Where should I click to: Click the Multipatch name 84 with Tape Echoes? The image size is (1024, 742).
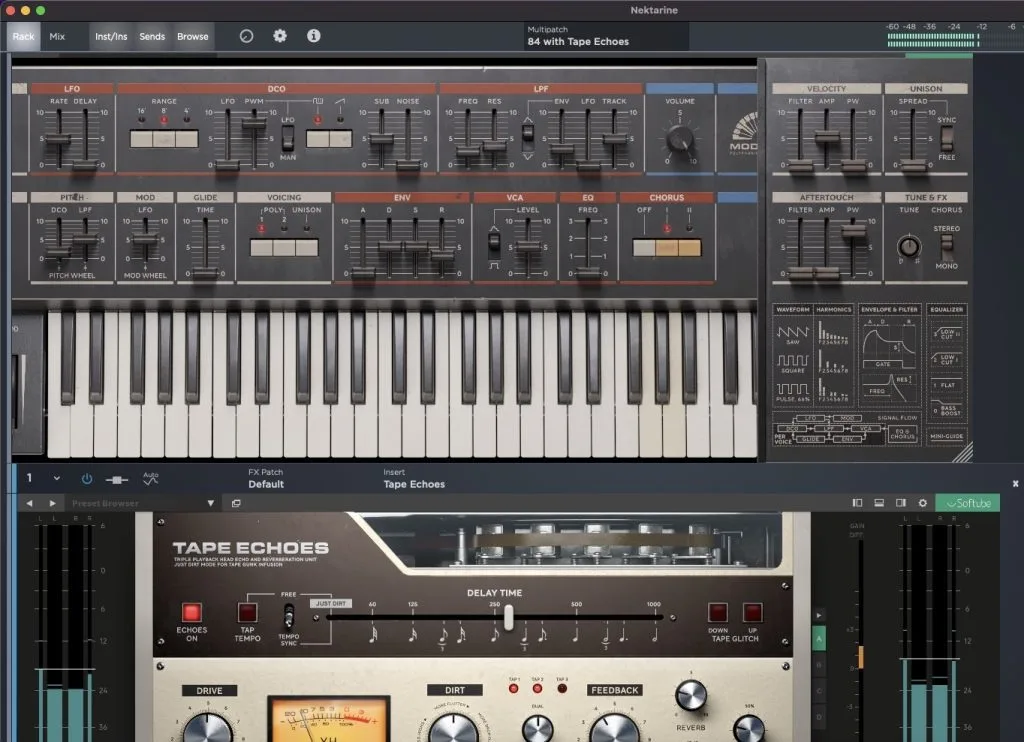click(x=578, y=42)
